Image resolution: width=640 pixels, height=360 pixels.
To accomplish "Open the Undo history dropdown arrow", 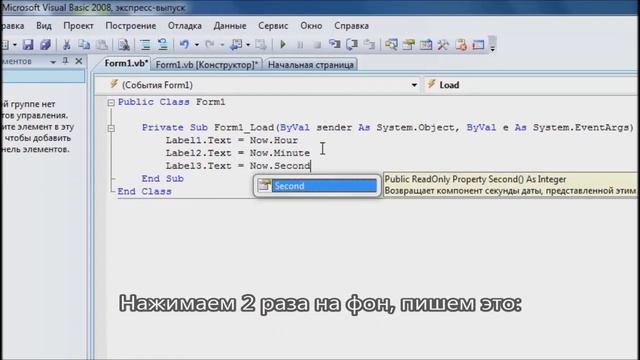I will 196,45.
